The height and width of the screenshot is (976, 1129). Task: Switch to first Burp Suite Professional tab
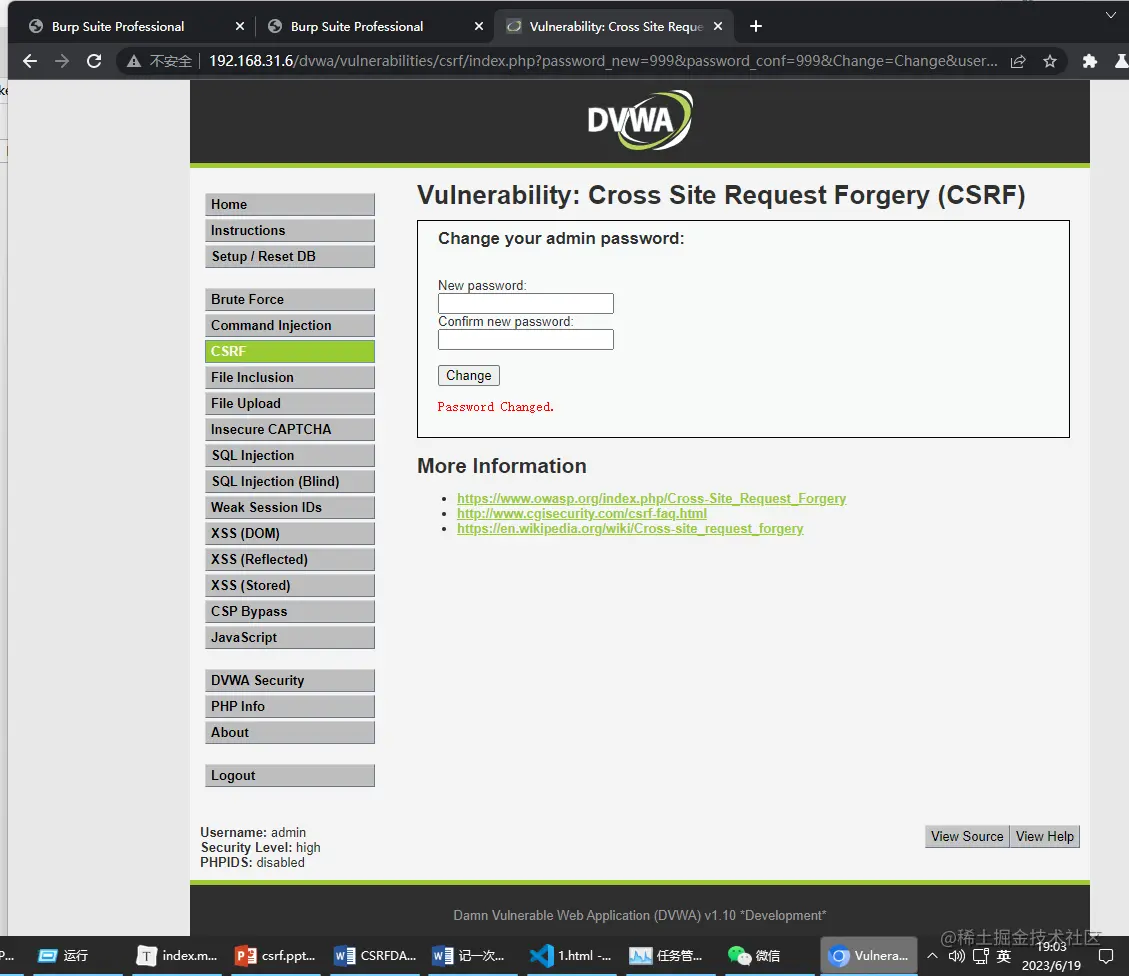click(136, 27)
